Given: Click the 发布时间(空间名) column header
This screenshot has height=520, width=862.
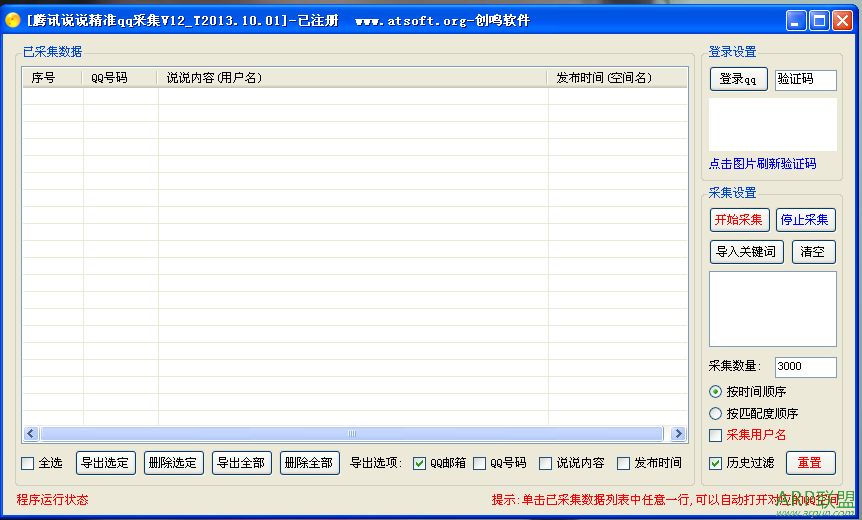Looking at the screenshot, I should click(617, 78).
